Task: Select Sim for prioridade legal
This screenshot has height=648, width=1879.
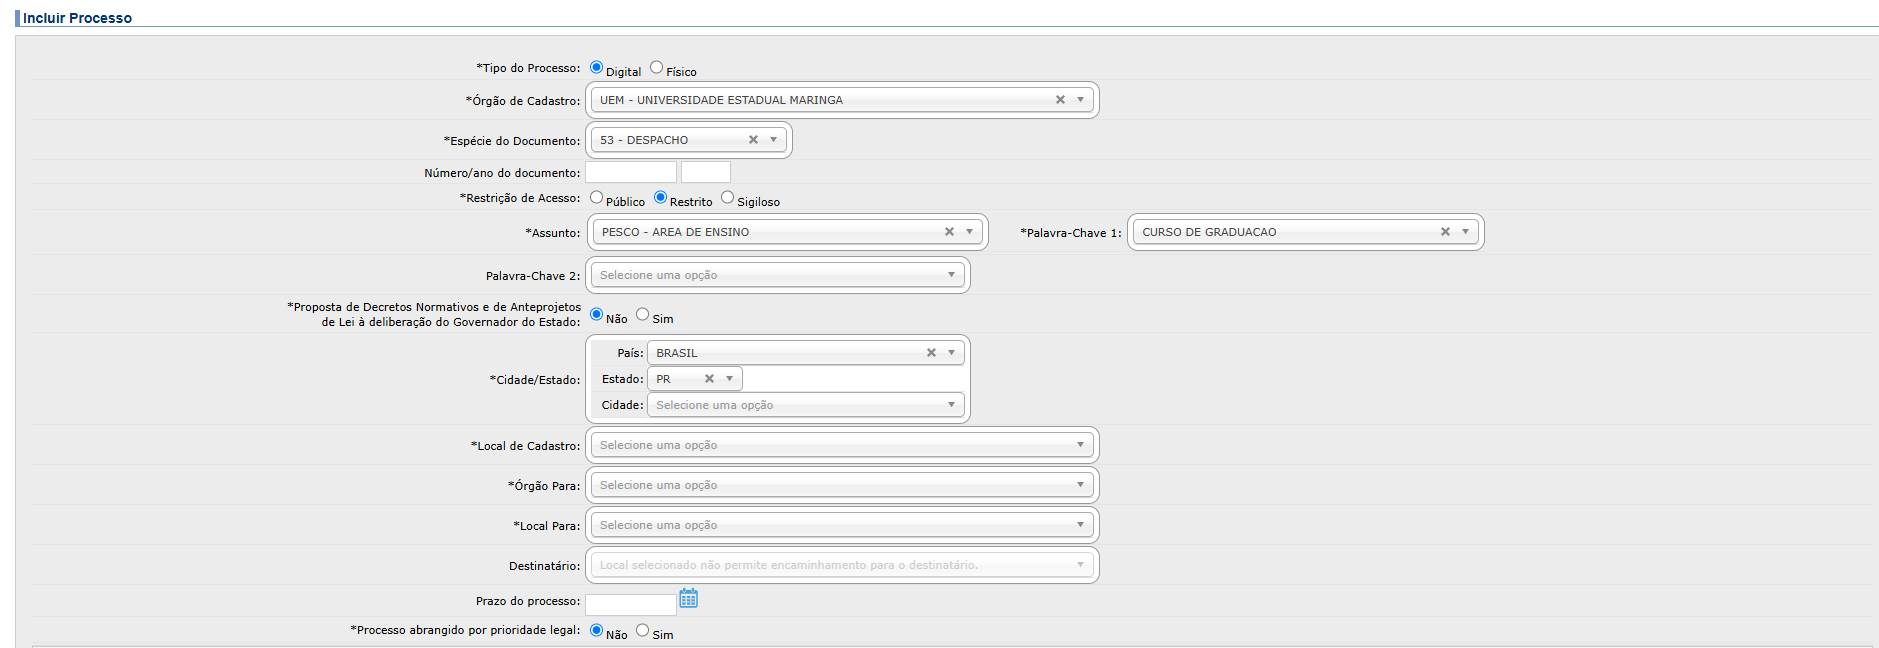Action: coord(643,631)
